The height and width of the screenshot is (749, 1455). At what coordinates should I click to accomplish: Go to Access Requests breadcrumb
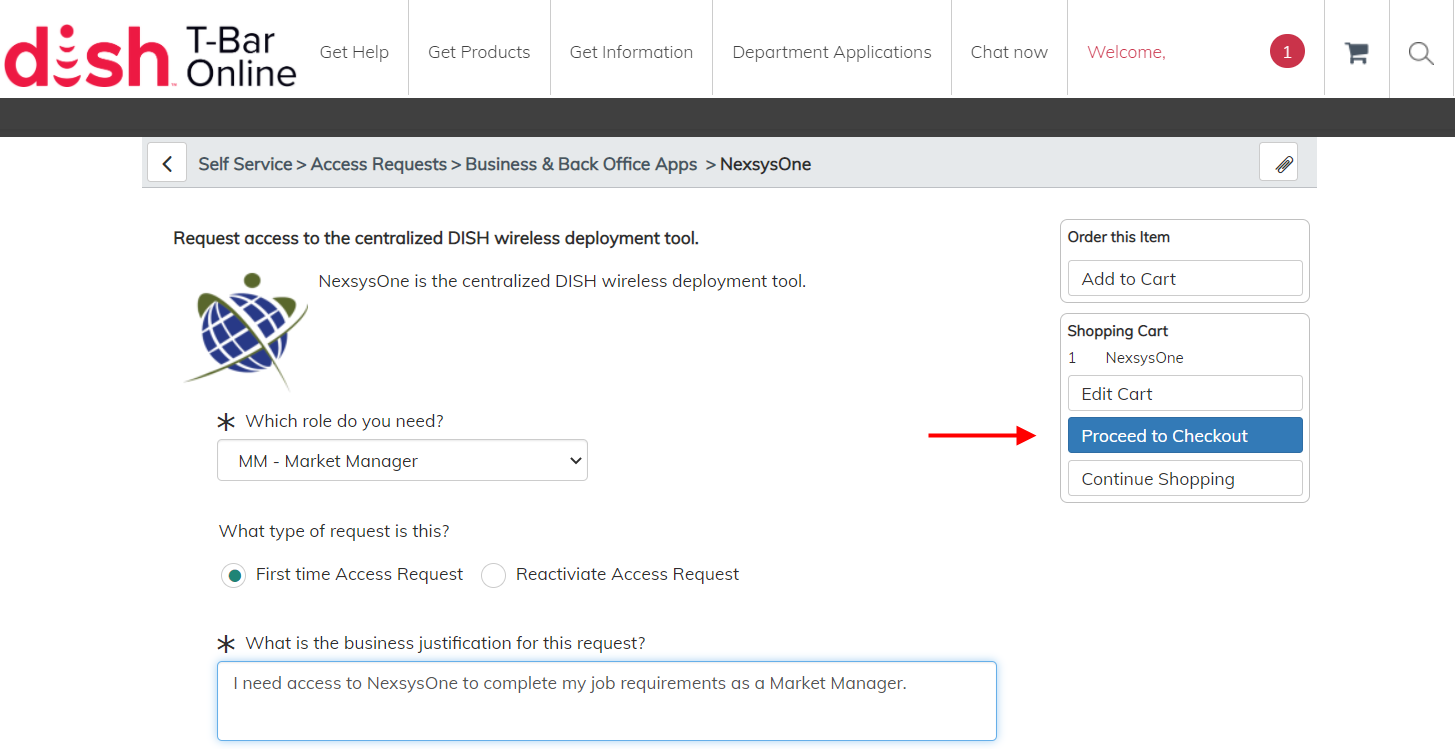point(379,164)
